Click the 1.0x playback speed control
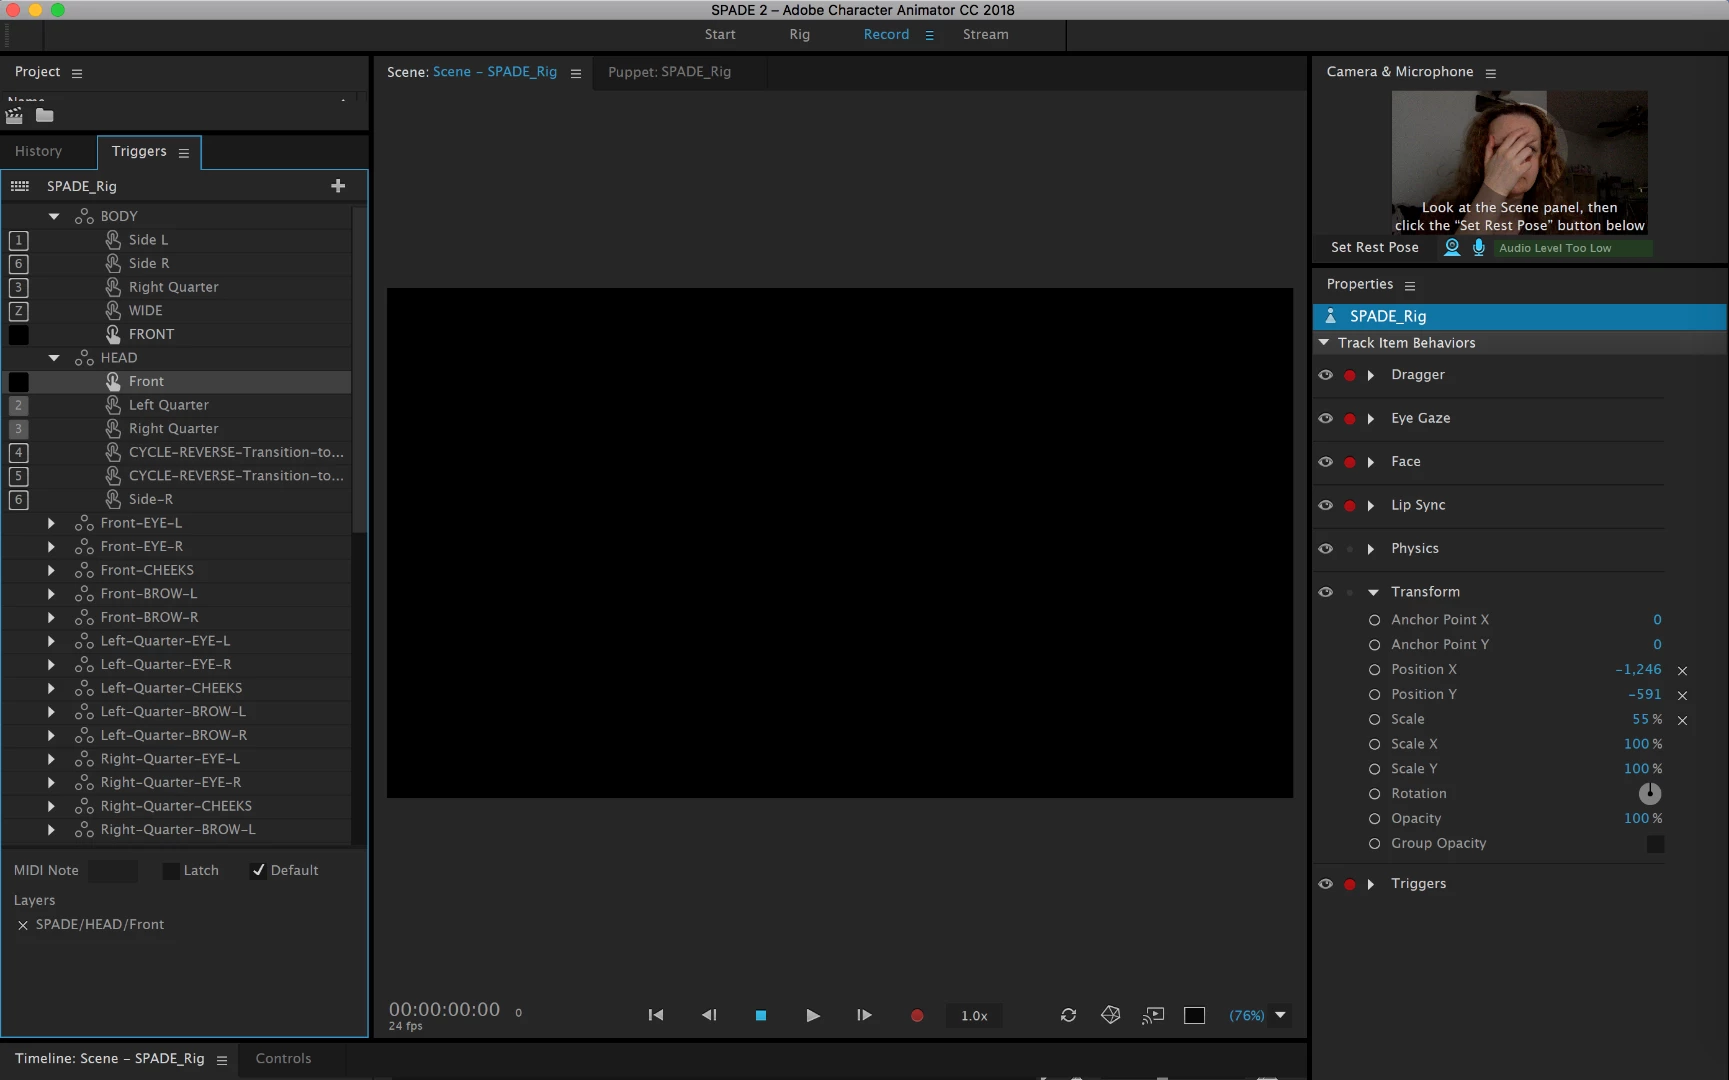1729x1080 pixels. click(974, 1016)
